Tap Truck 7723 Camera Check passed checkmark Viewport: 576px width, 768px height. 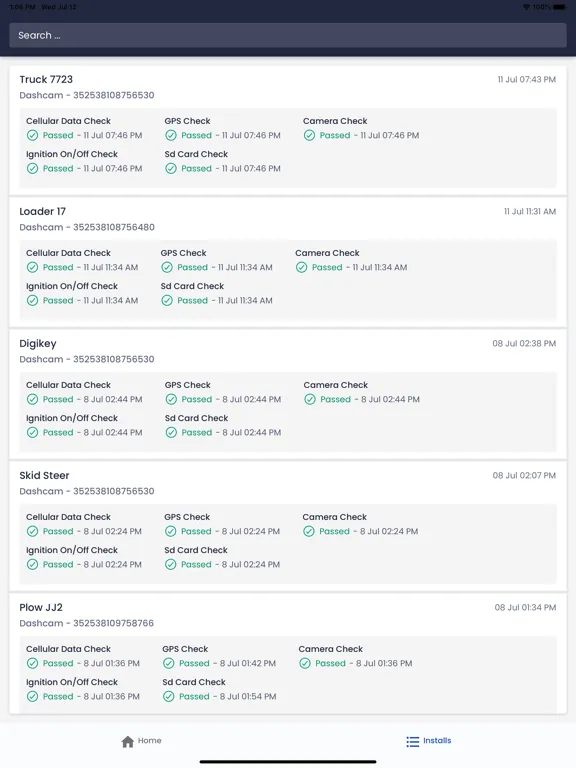click(309, 135)
